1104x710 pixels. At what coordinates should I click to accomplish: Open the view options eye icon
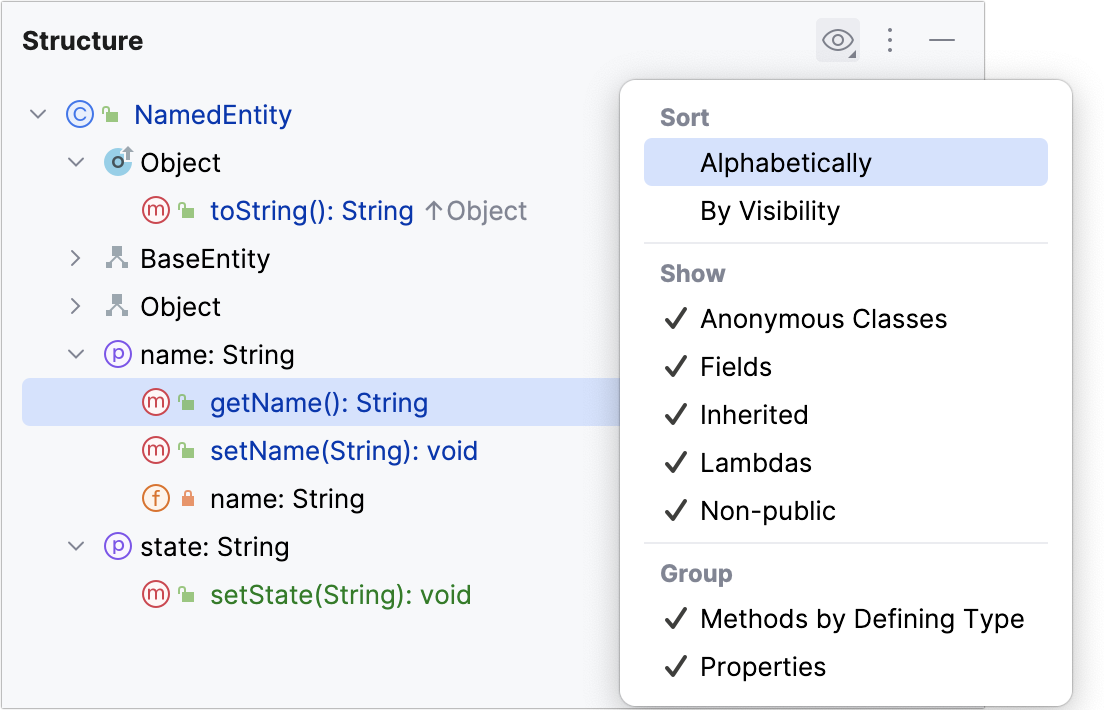(x=837, y=40)
